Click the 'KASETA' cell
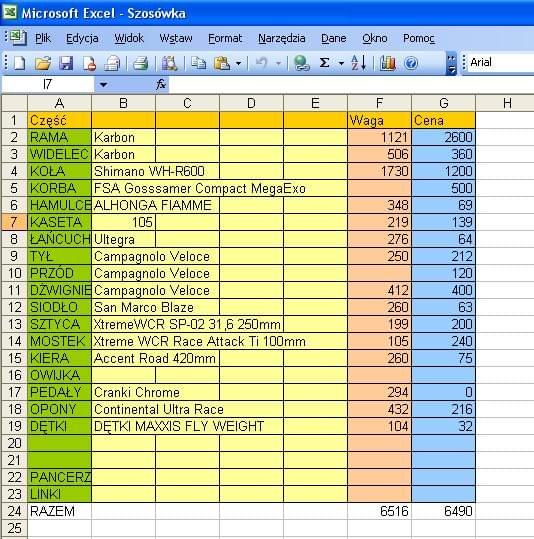Screen dimensions: 534x539 [59, 222]
